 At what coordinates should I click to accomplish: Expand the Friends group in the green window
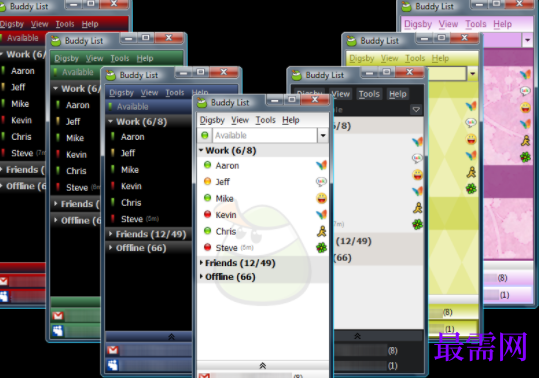[x=56, y=204]
